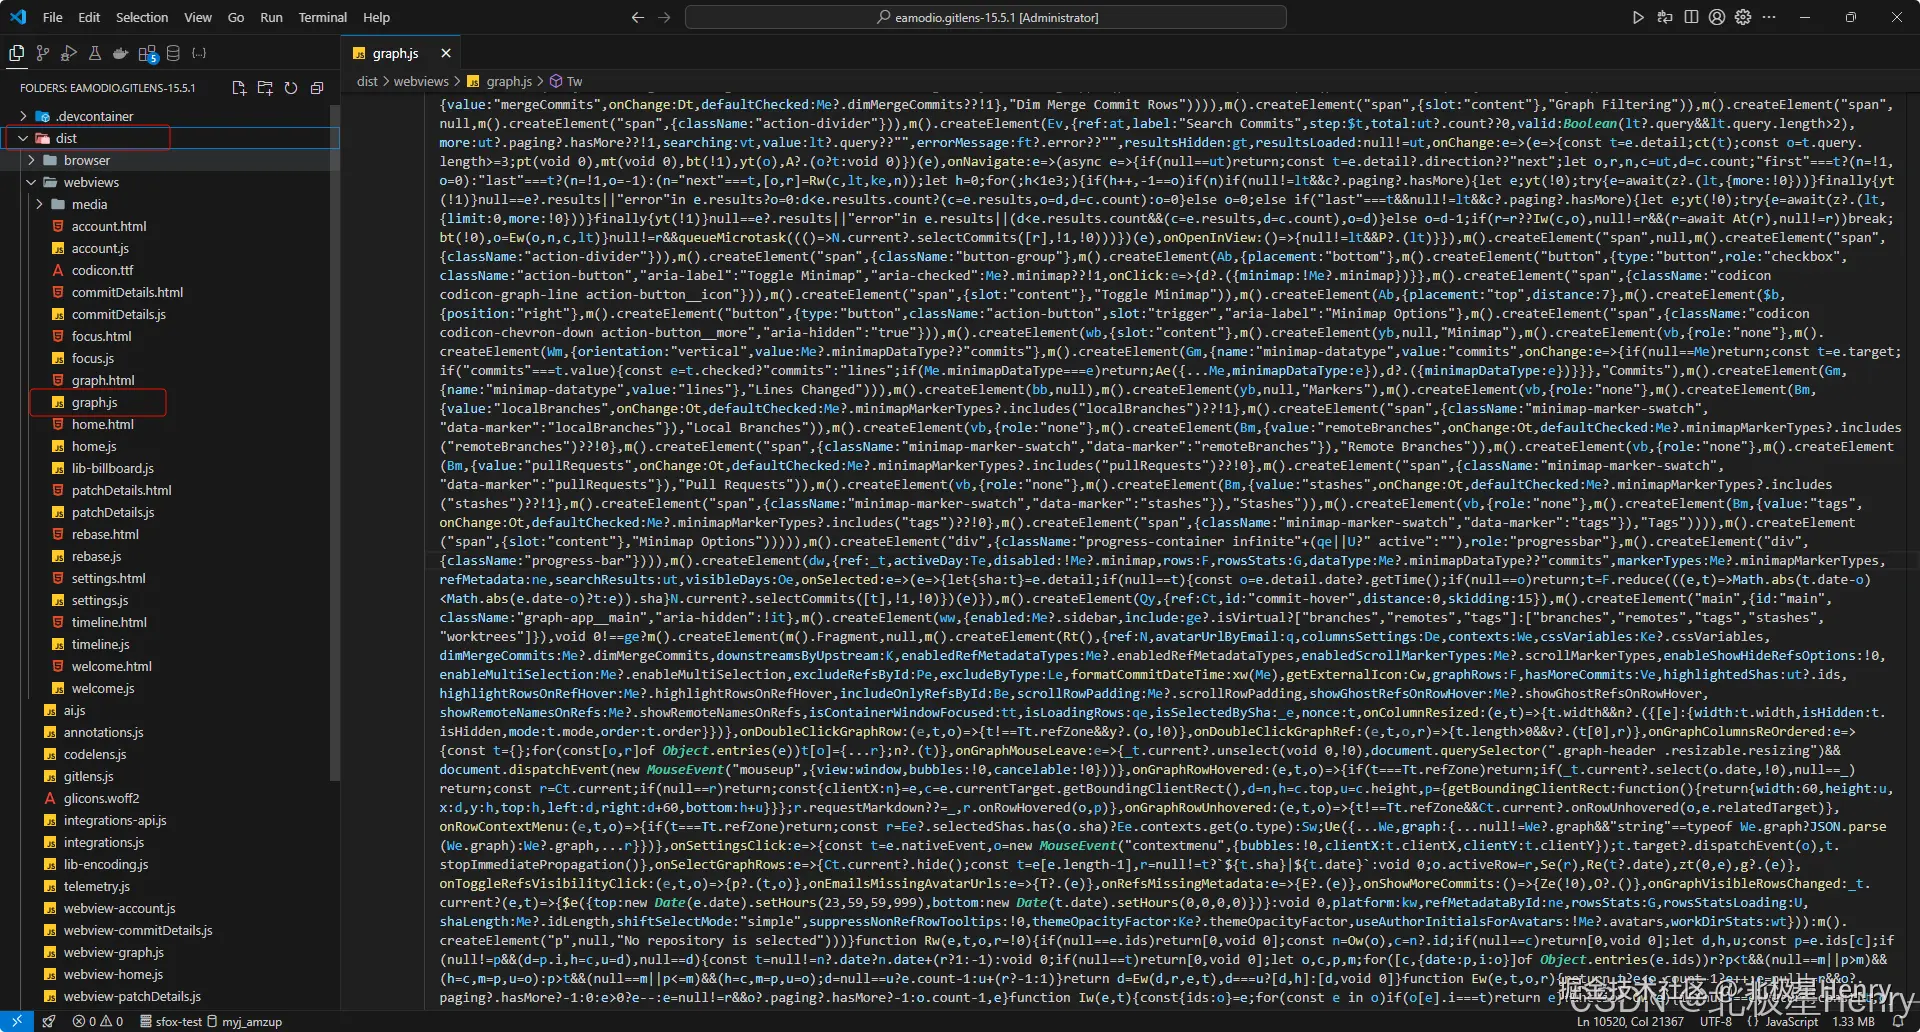Viewport: 1920px width, 1032px height.
Task: Collapse the dist folder
Action: click(24, 138)
